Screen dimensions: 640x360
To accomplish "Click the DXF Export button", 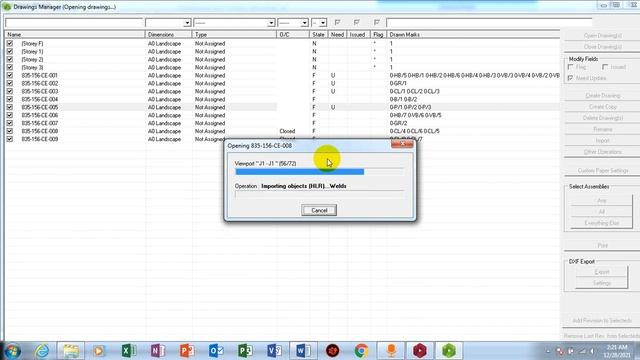I will (602, 272).
